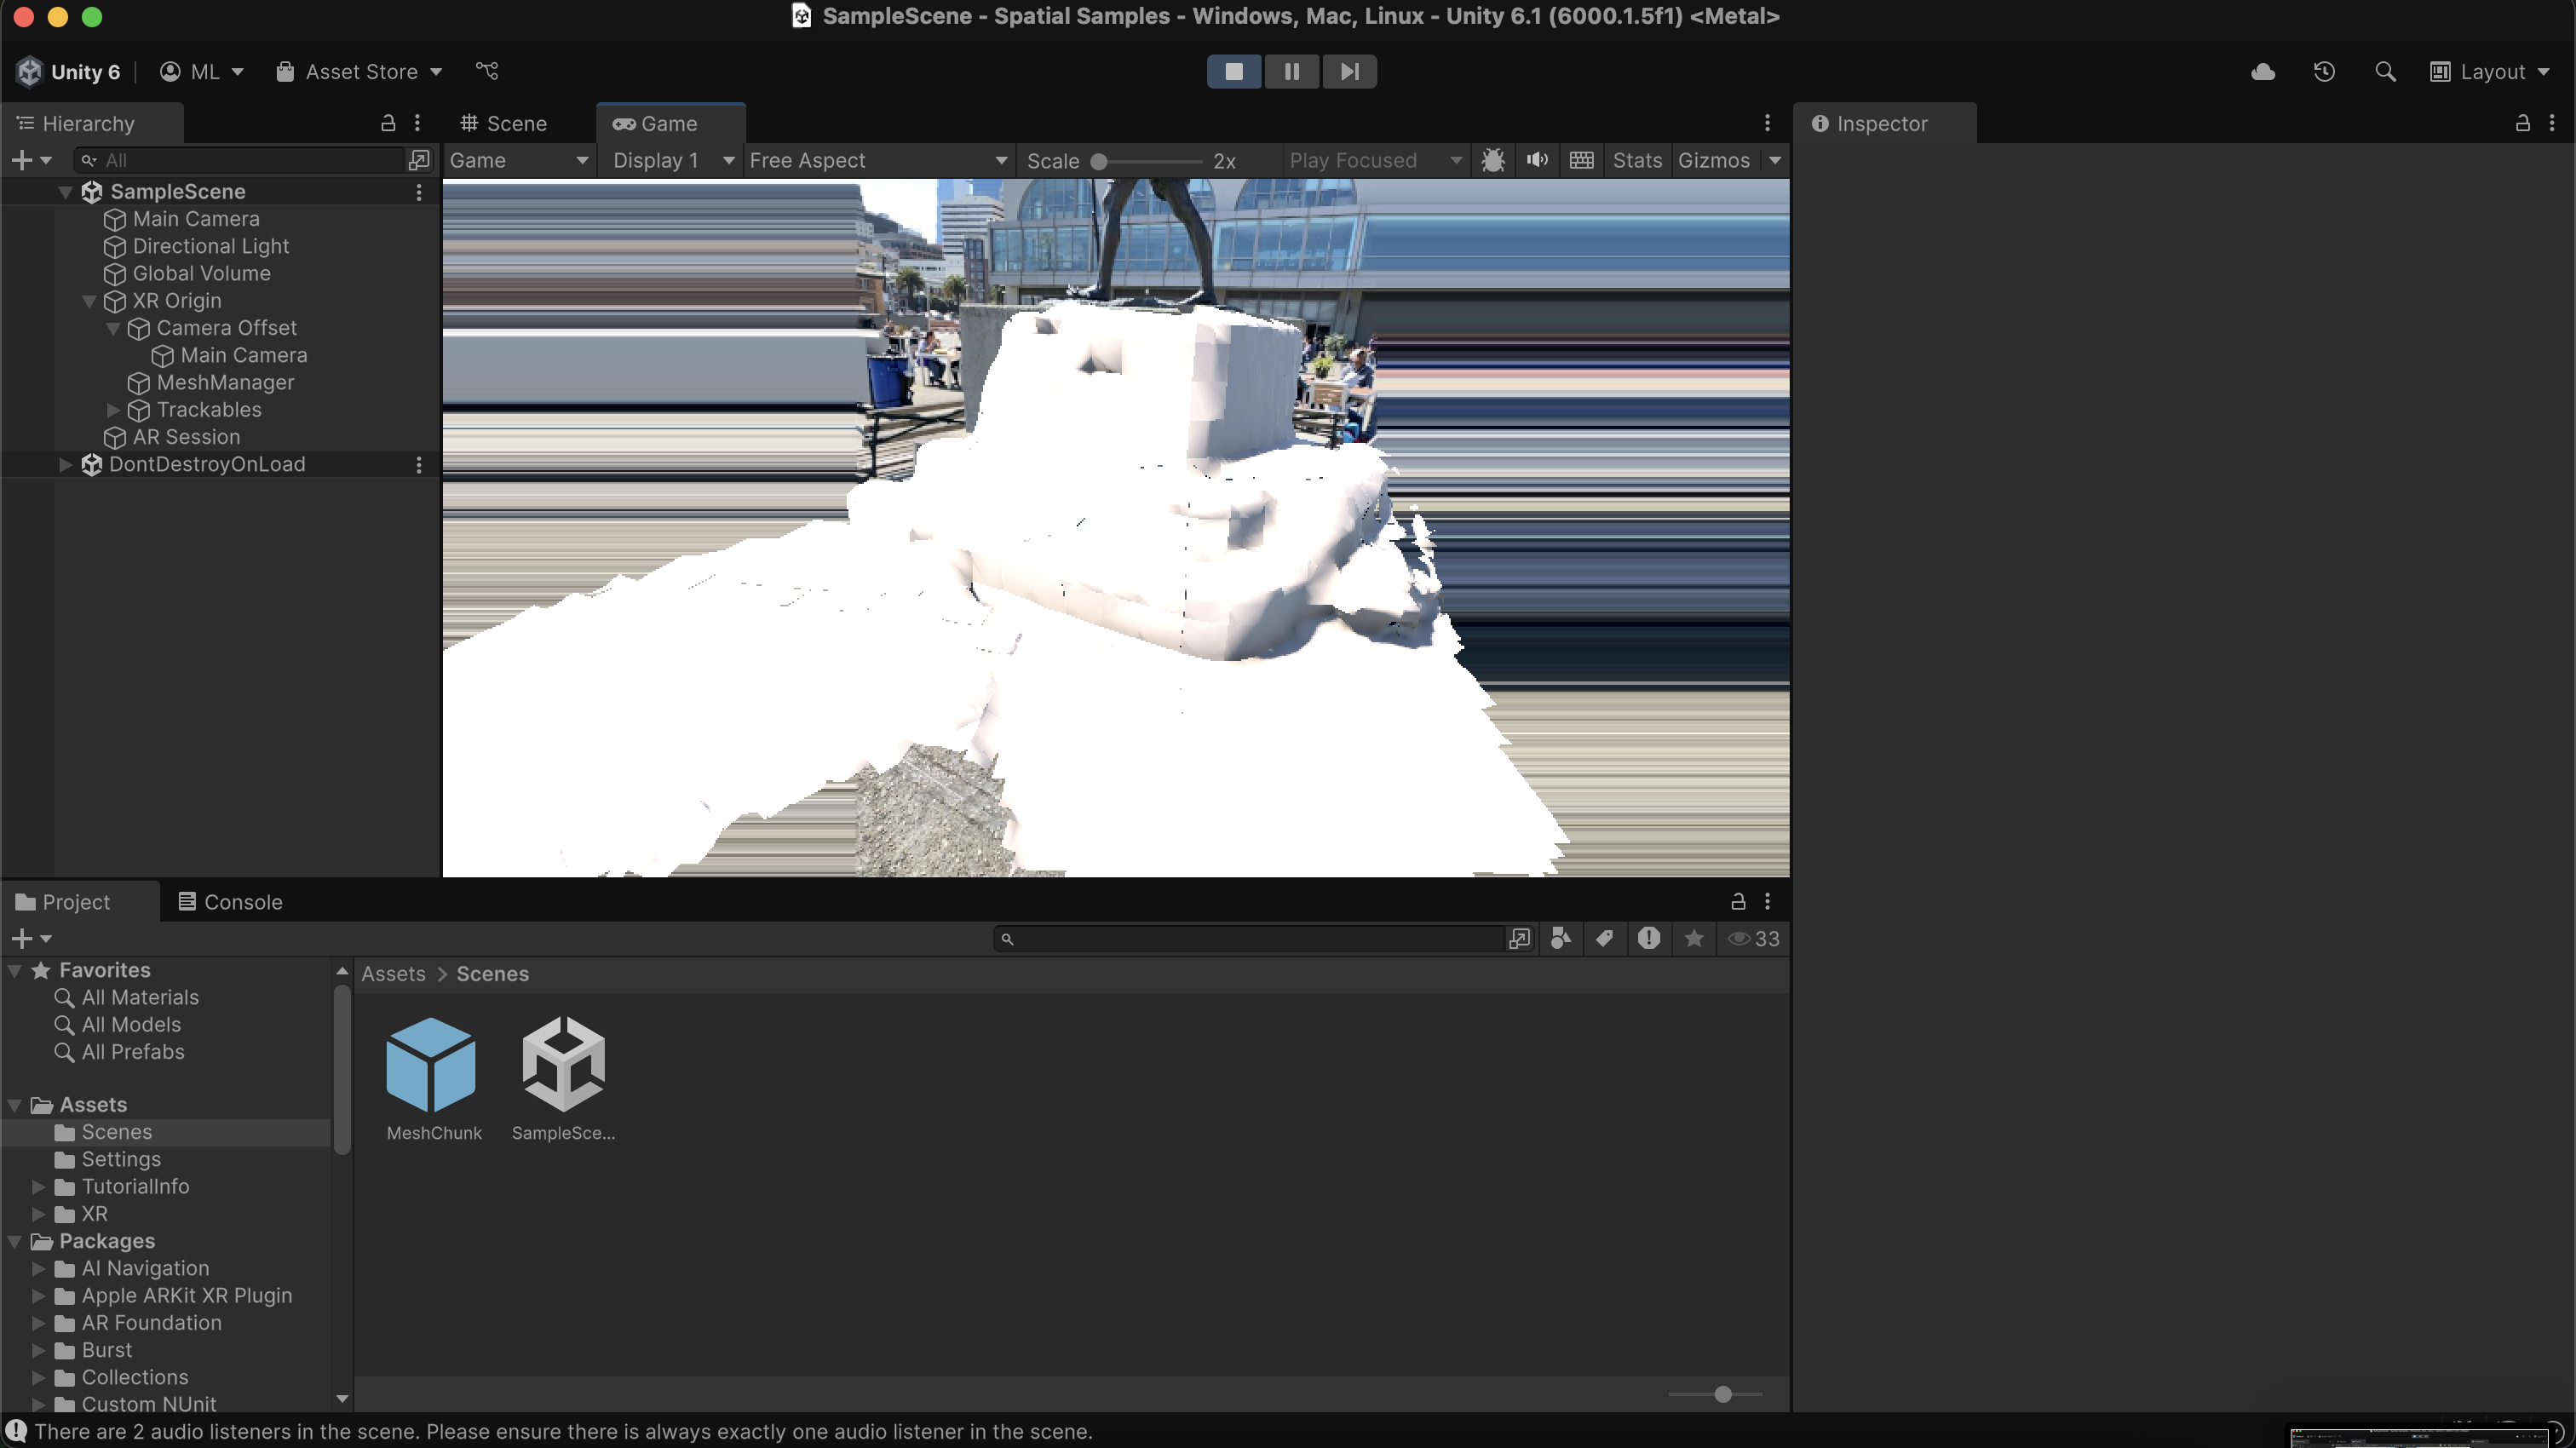Switch to the Scene tab
Screen dimensions: 2576x1448
[x=503, y=122]
